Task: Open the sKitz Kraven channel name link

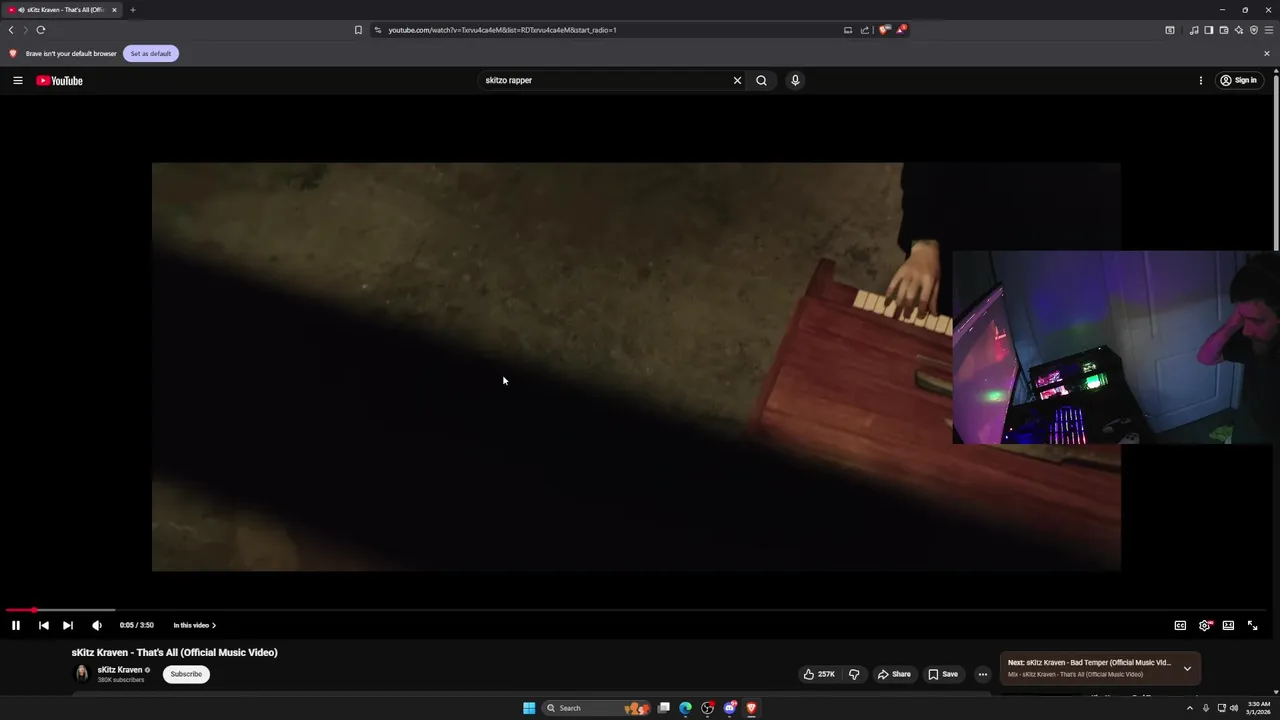Action: point(120,670)
